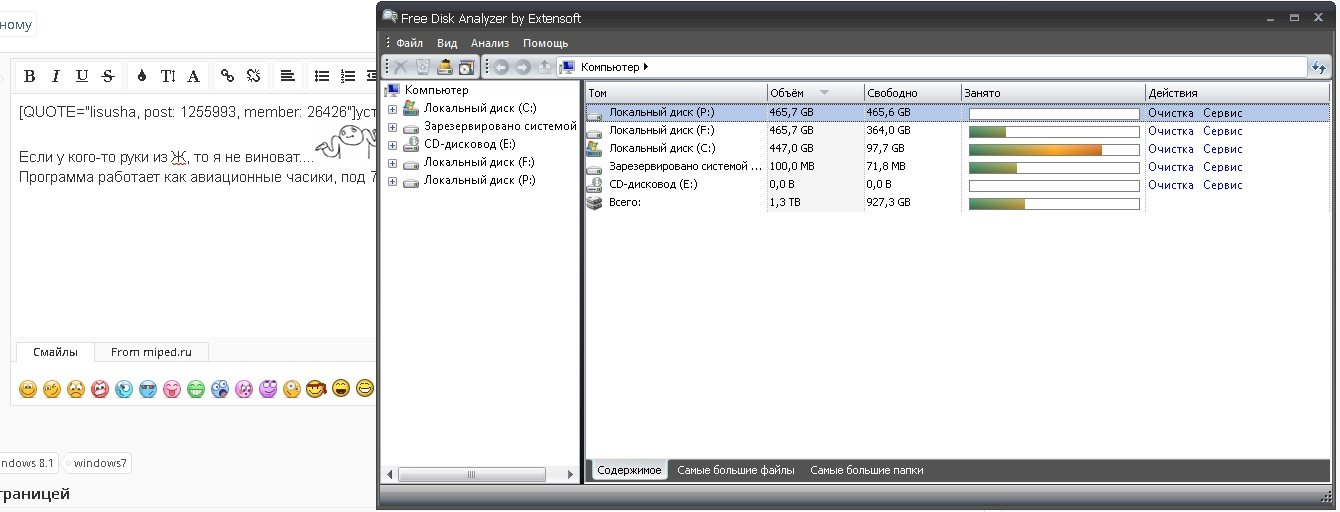
Task: Click Сервис for CD-дисковод (E:) row
Action: [x=1223, y=185]
